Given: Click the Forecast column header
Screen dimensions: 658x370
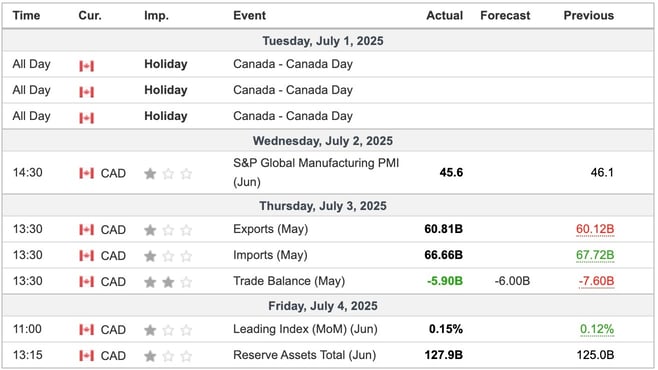Looking at the screenshot, I should pyautogui.click(x=505, y=16).
